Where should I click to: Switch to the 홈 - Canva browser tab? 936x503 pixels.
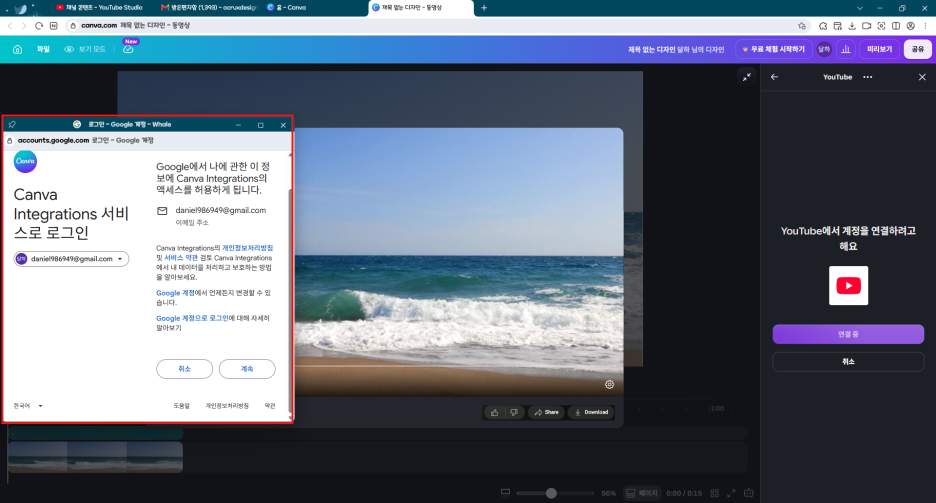coord(287,8)
